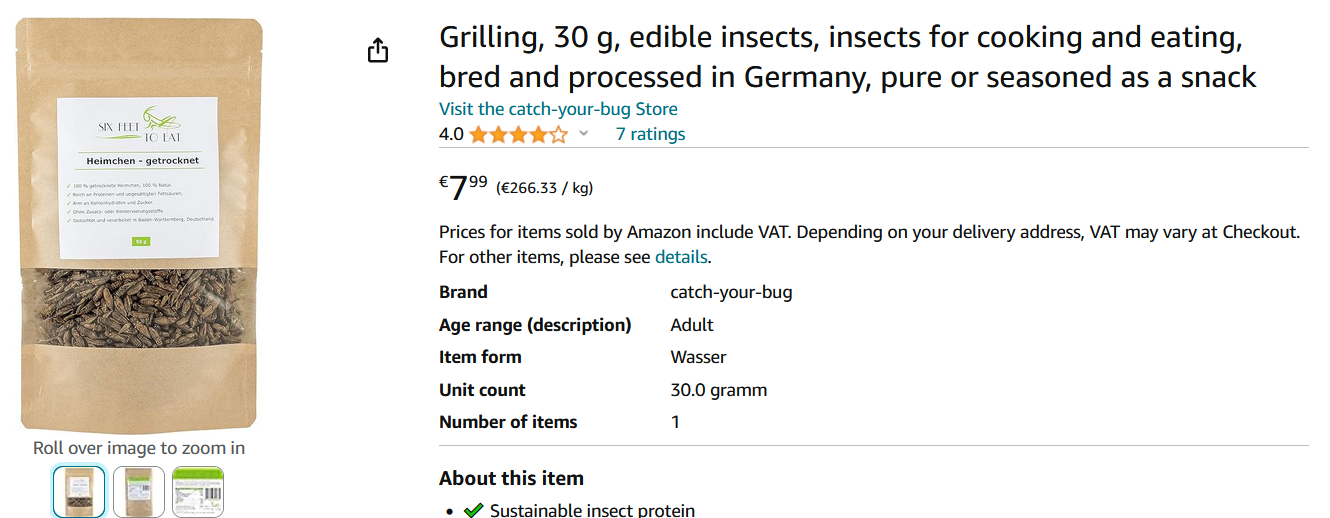Click the product title text

pos(846,58)
